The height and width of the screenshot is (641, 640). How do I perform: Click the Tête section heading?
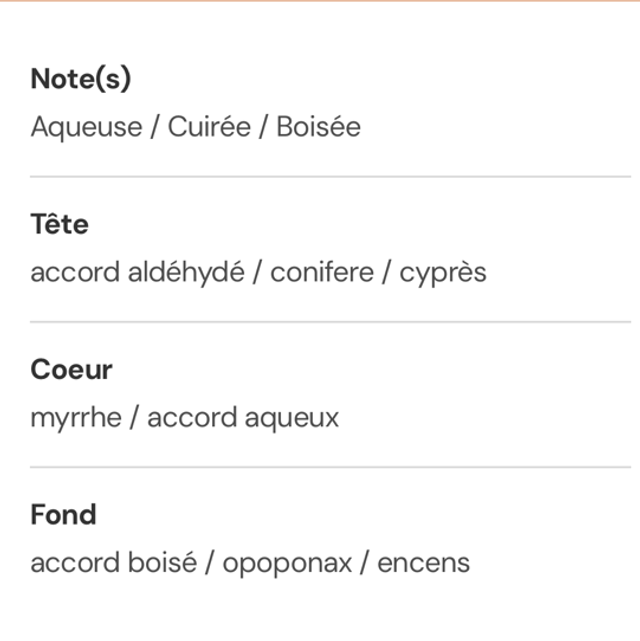59,224
